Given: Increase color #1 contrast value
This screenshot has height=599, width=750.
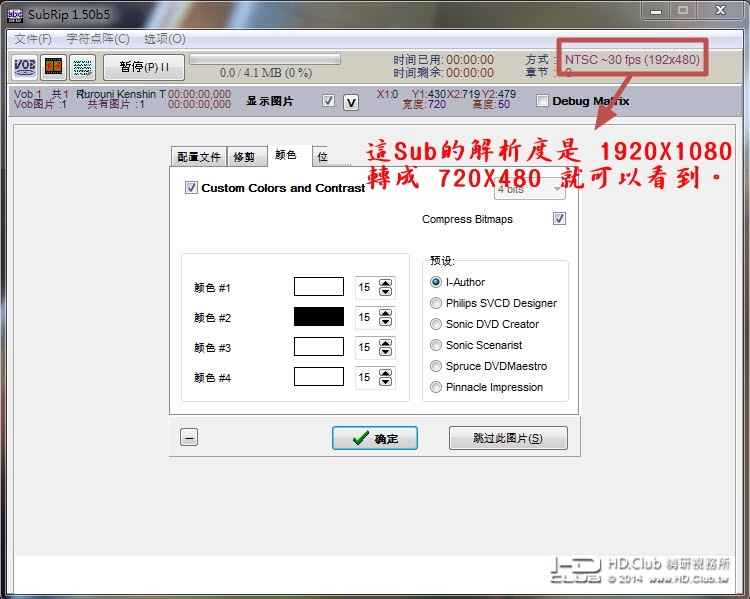Looking at the screenshot, I should coord(386,283).
